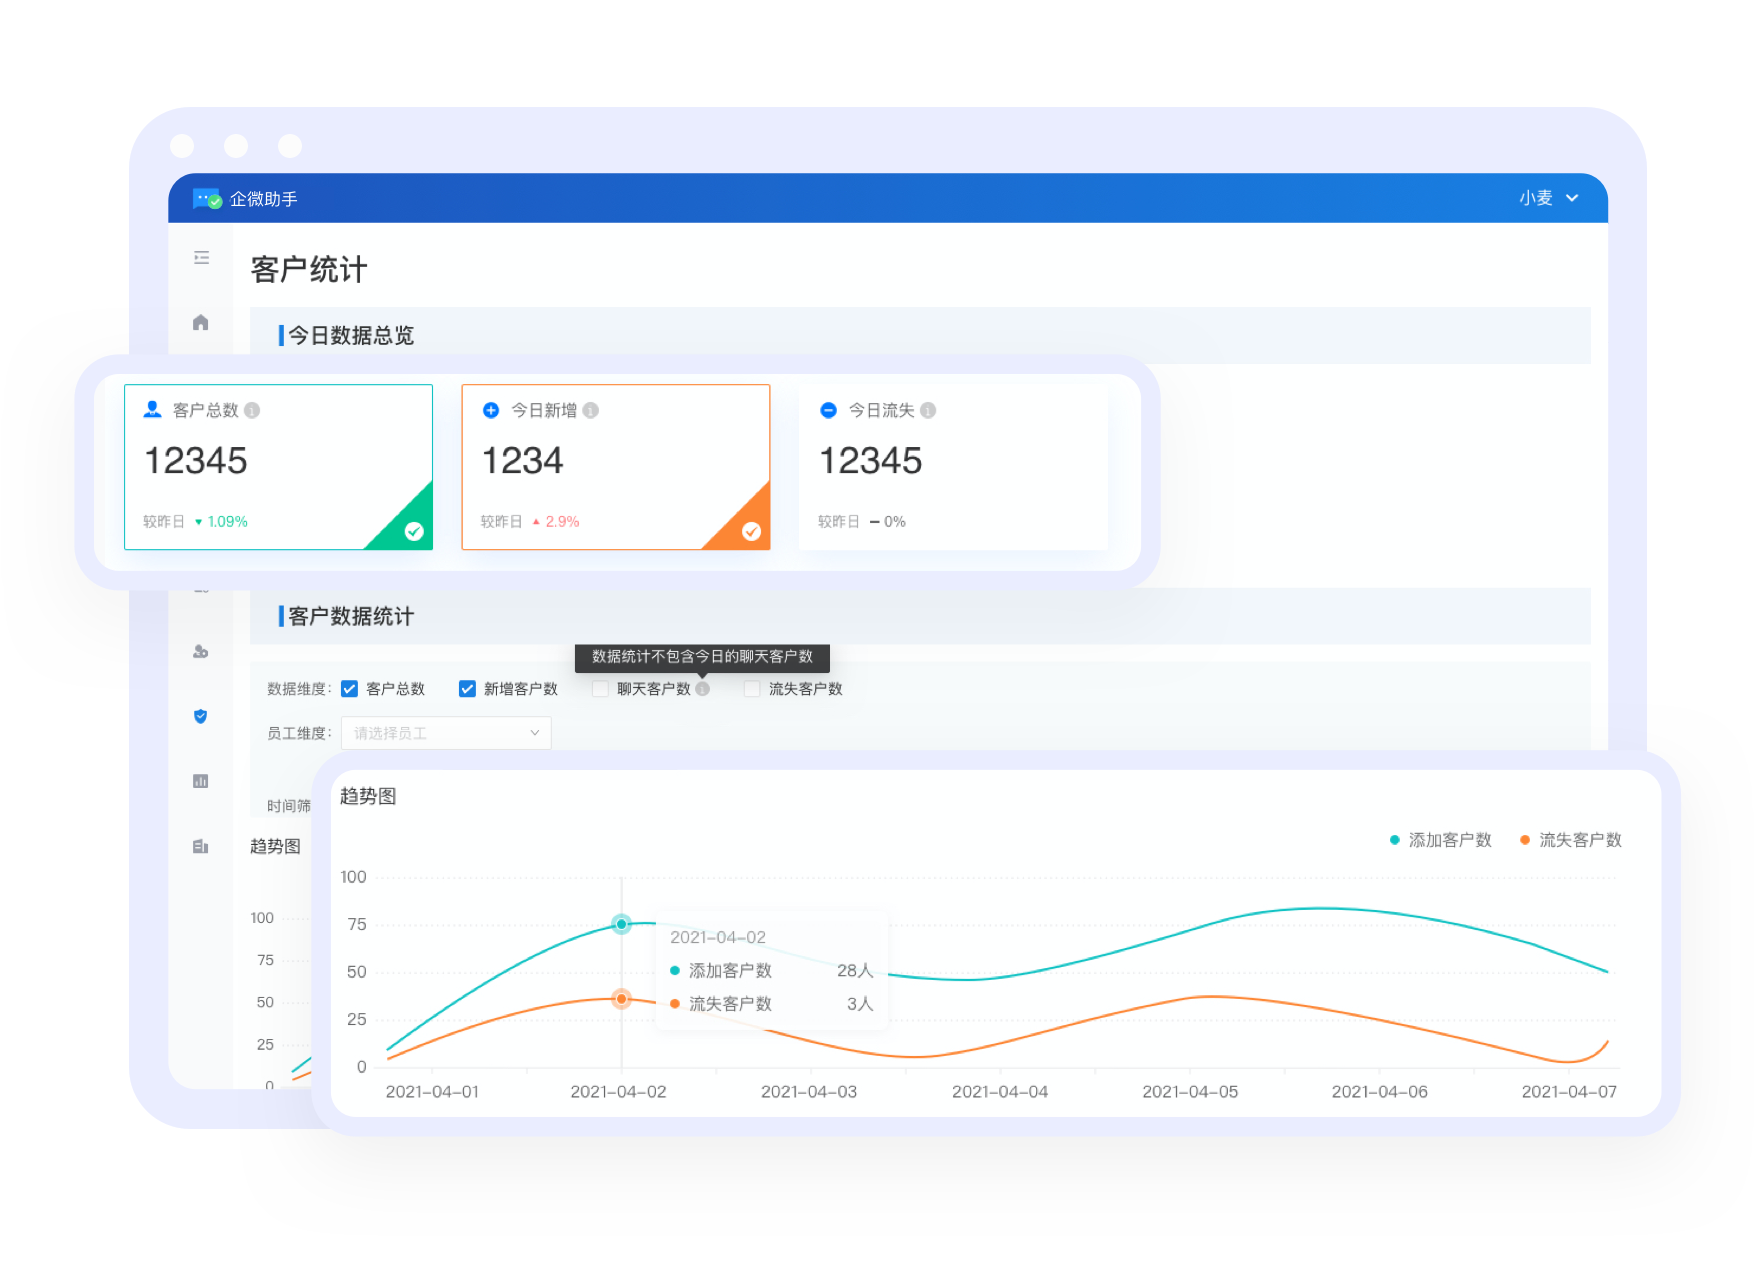Click the info icon beside 聊天客户数
The height and width of the screenshot is (1270, 1758).
(x=703, y=689)
